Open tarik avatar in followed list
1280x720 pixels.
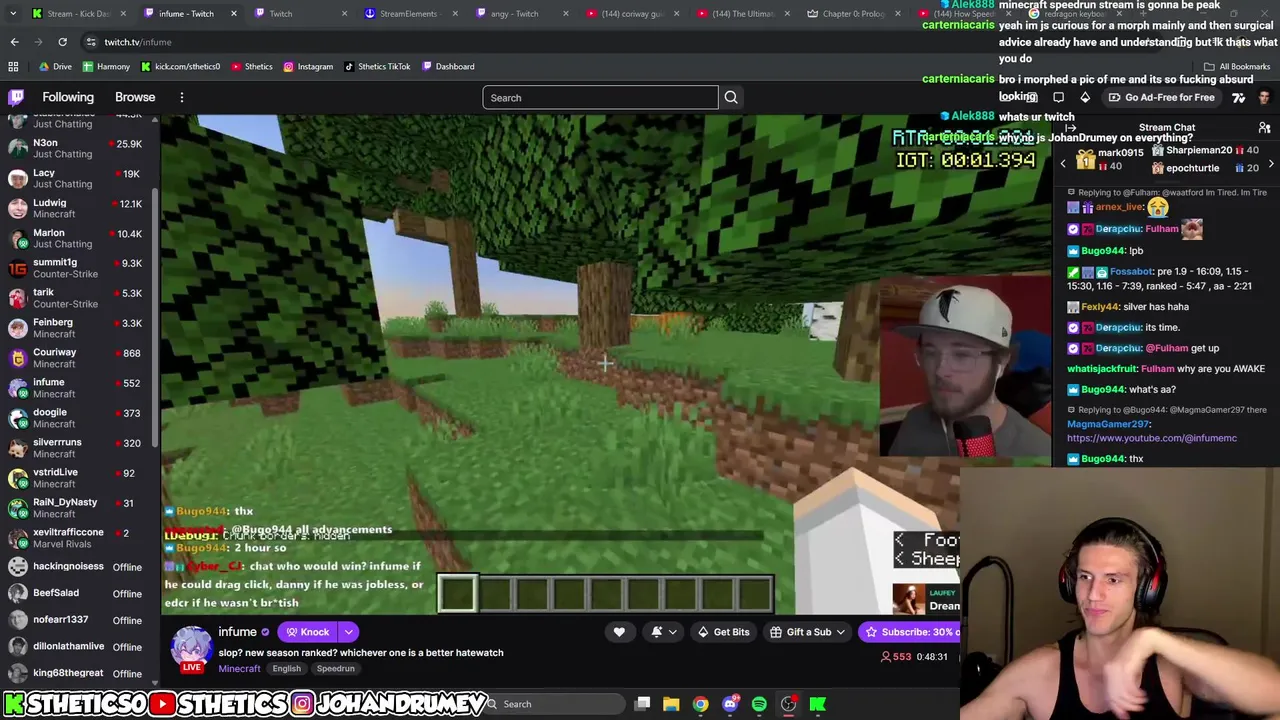point(17,298)
